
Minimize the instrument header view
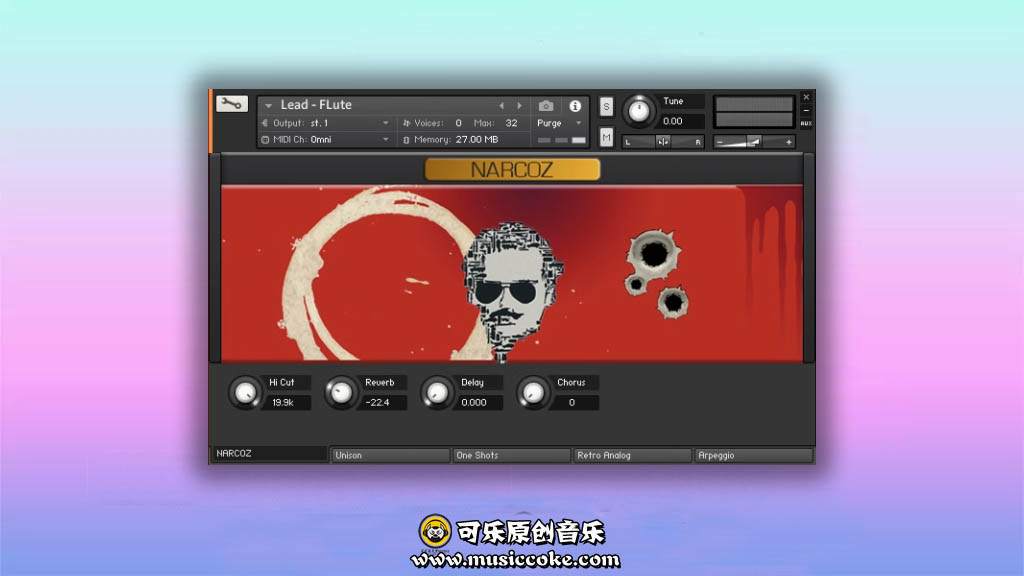point(806,110)
